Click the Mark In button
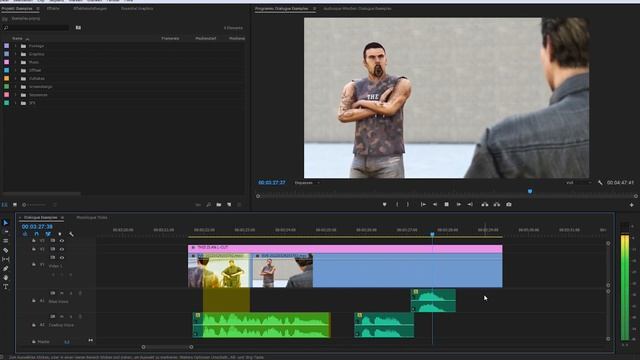Screen dimensions: 640x360 (397, 204)
